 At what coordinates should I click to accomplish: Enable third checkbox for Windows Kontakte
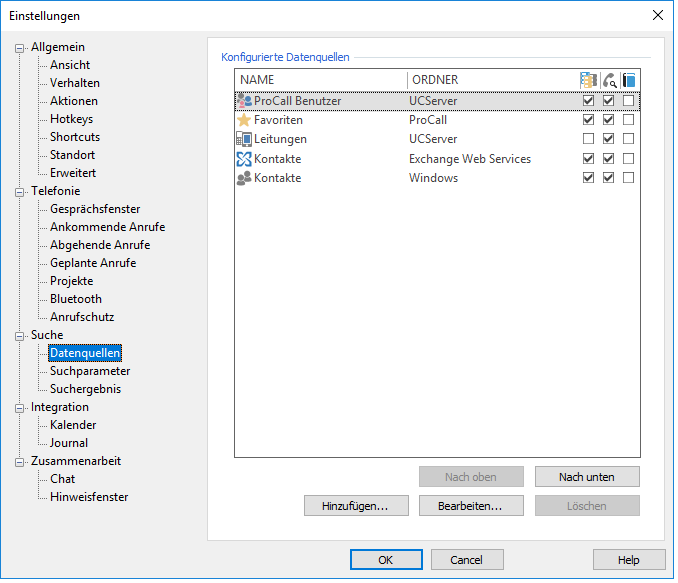point(628,178)
